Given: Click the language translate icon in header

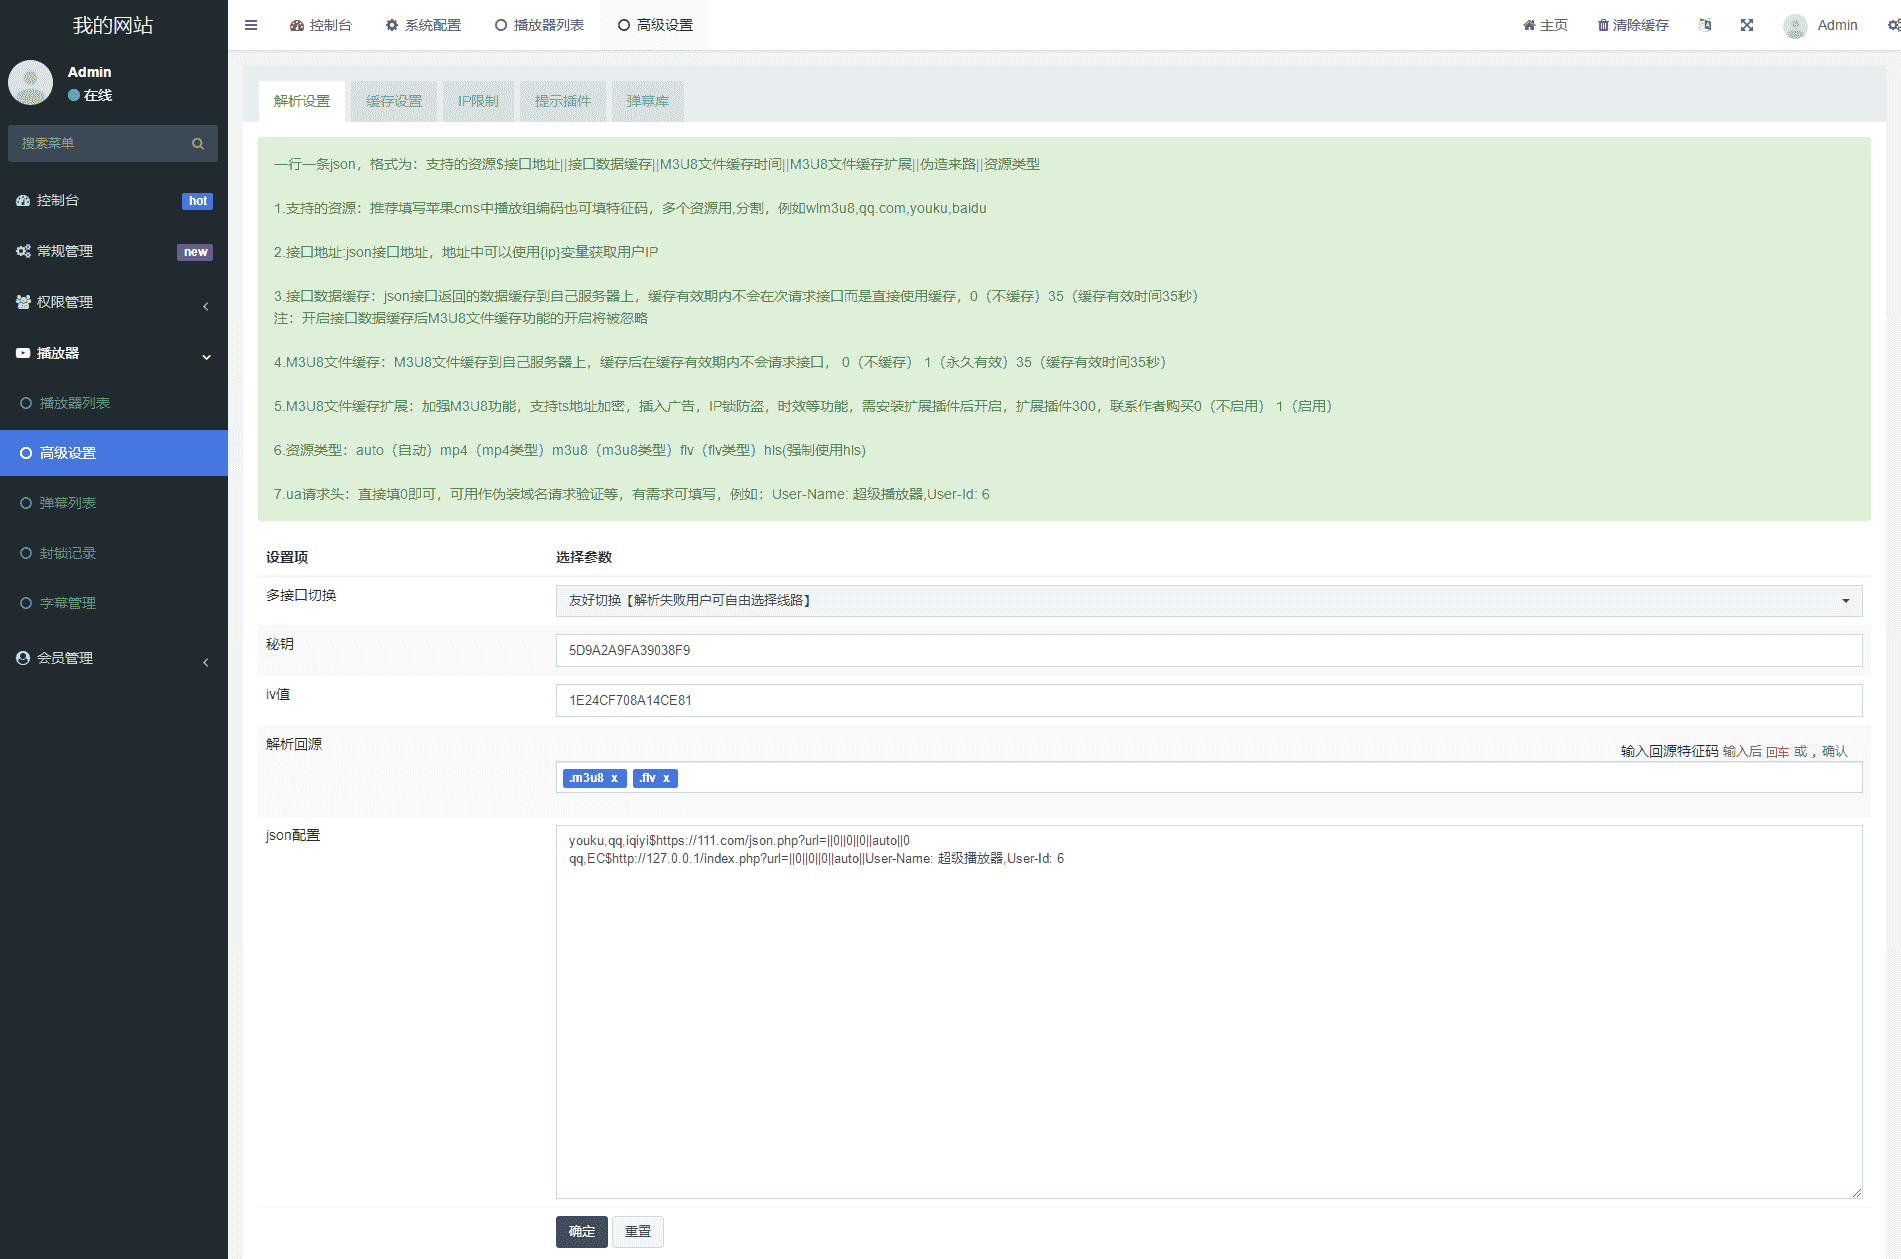Looking at the screenshot, I should click(x=1704, y=25).
